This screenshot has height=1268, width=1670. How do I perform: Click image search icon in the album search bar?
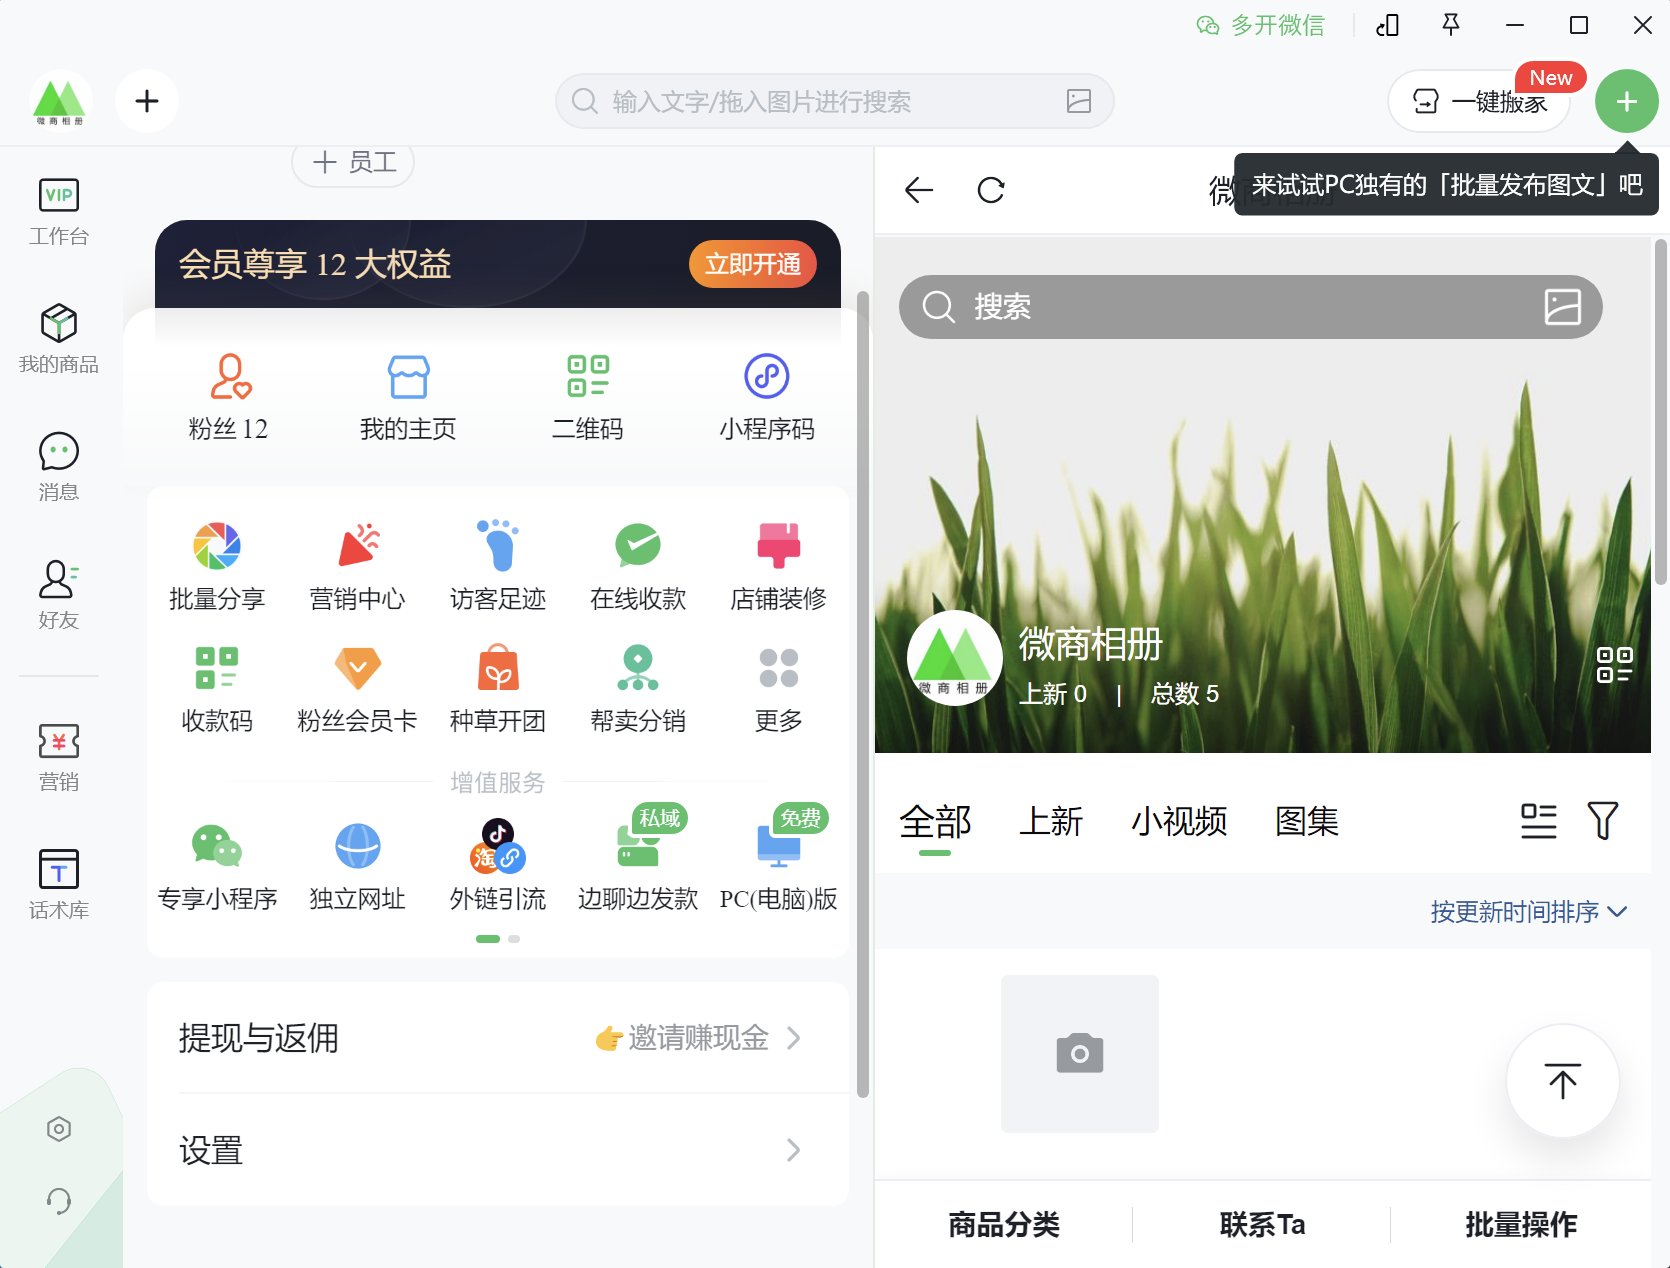pos(1562,307)
